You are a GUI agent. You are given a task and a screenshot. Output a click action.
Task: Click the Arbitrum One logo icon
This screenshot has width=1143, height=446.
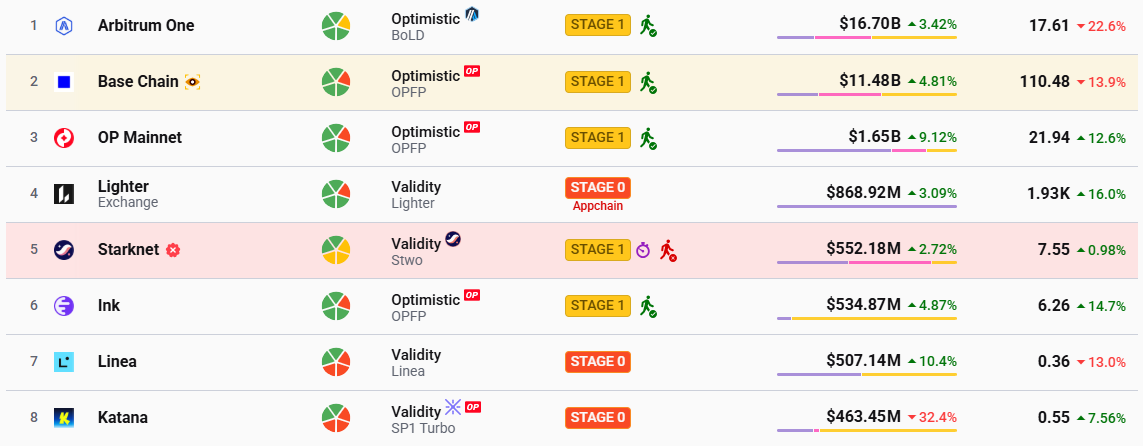[x=64, y=25]
